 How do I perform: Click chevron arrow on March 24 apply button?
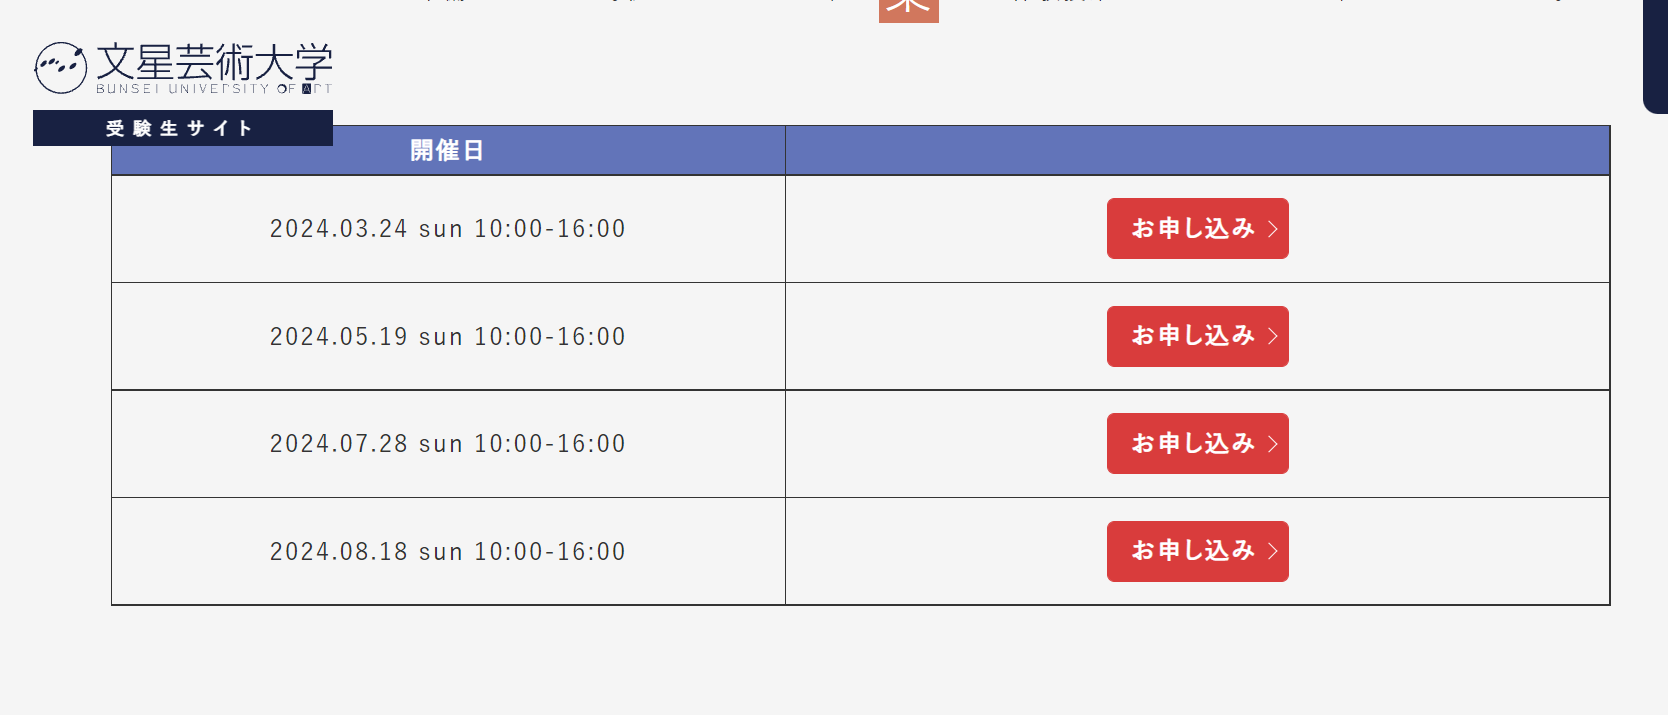click(x=1273, y=229)
